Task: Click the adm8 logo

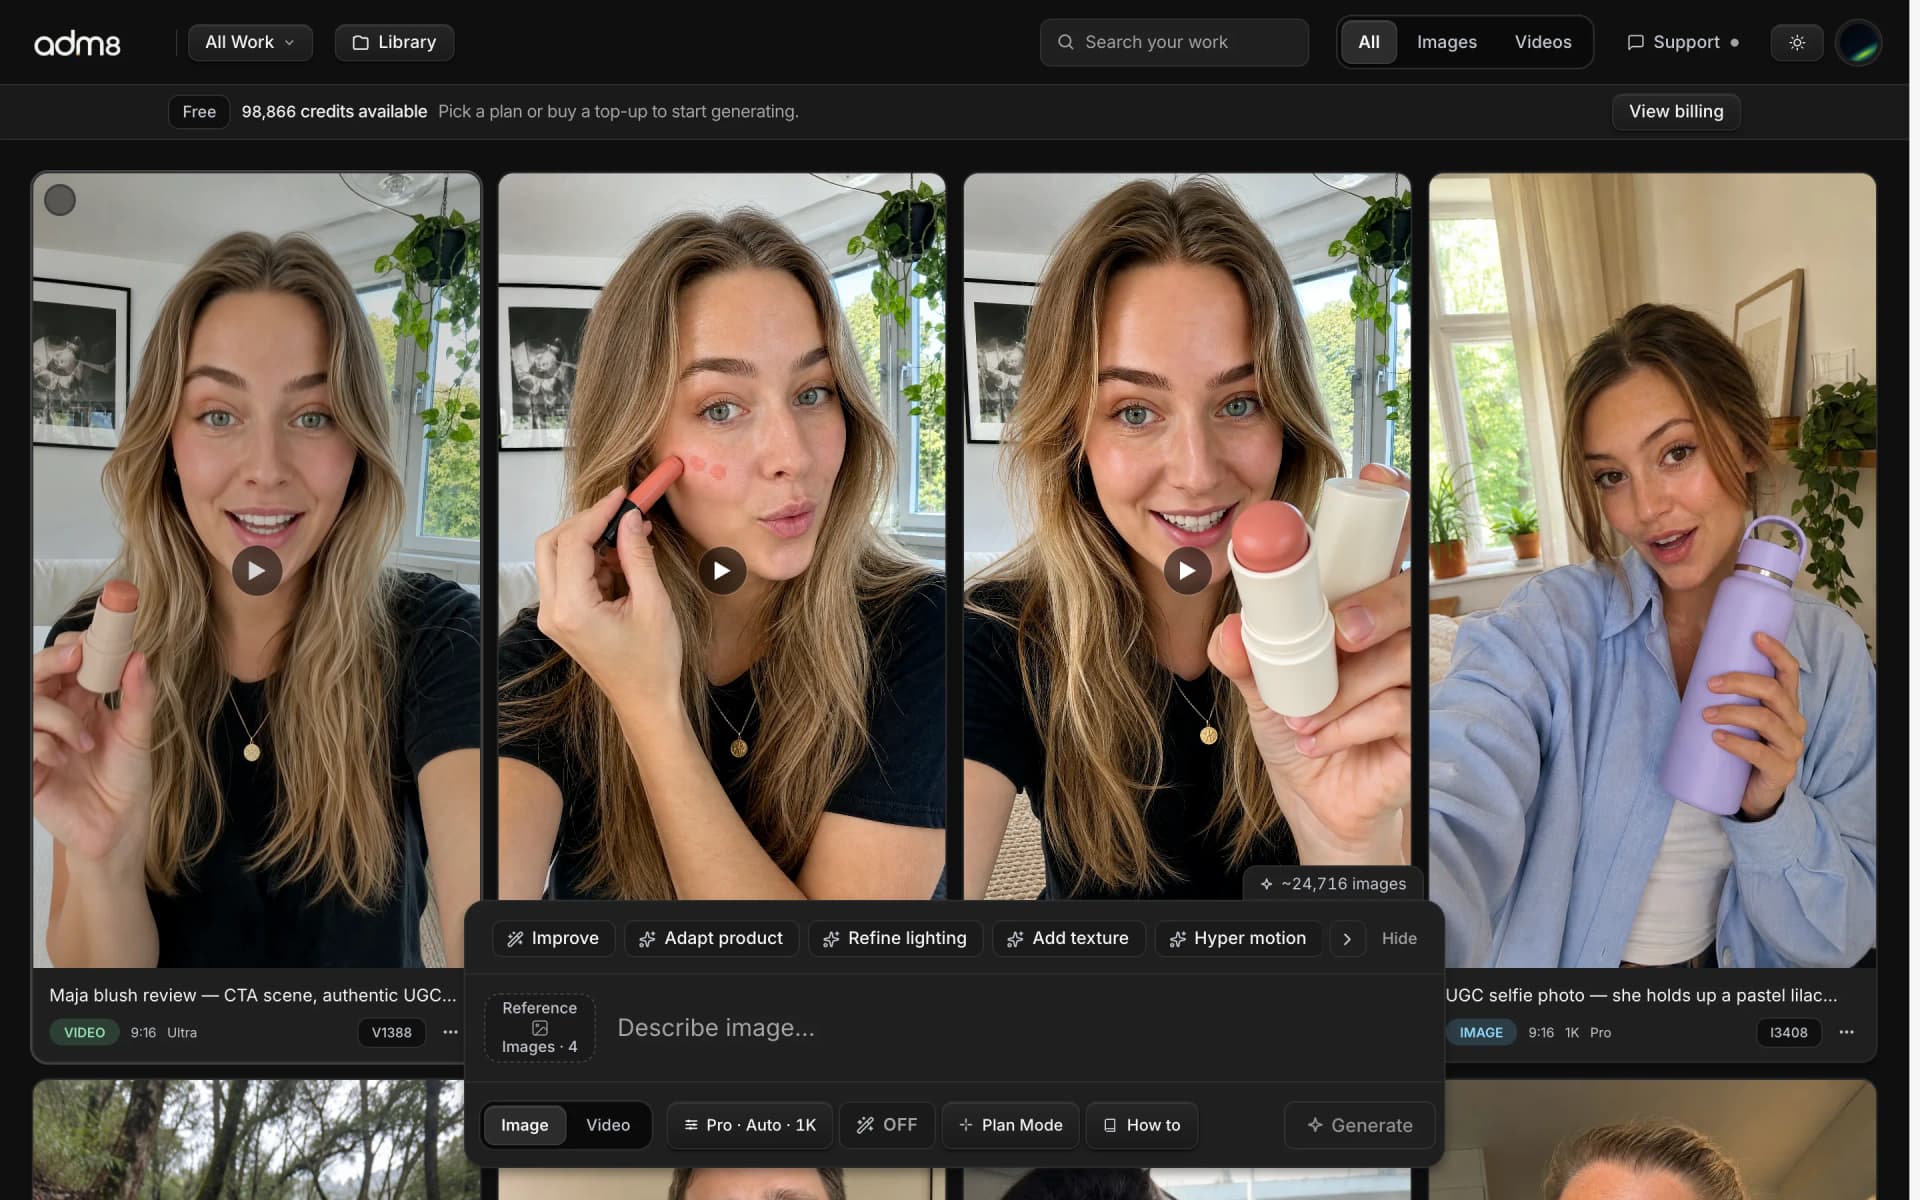Action: pos(77,43)
